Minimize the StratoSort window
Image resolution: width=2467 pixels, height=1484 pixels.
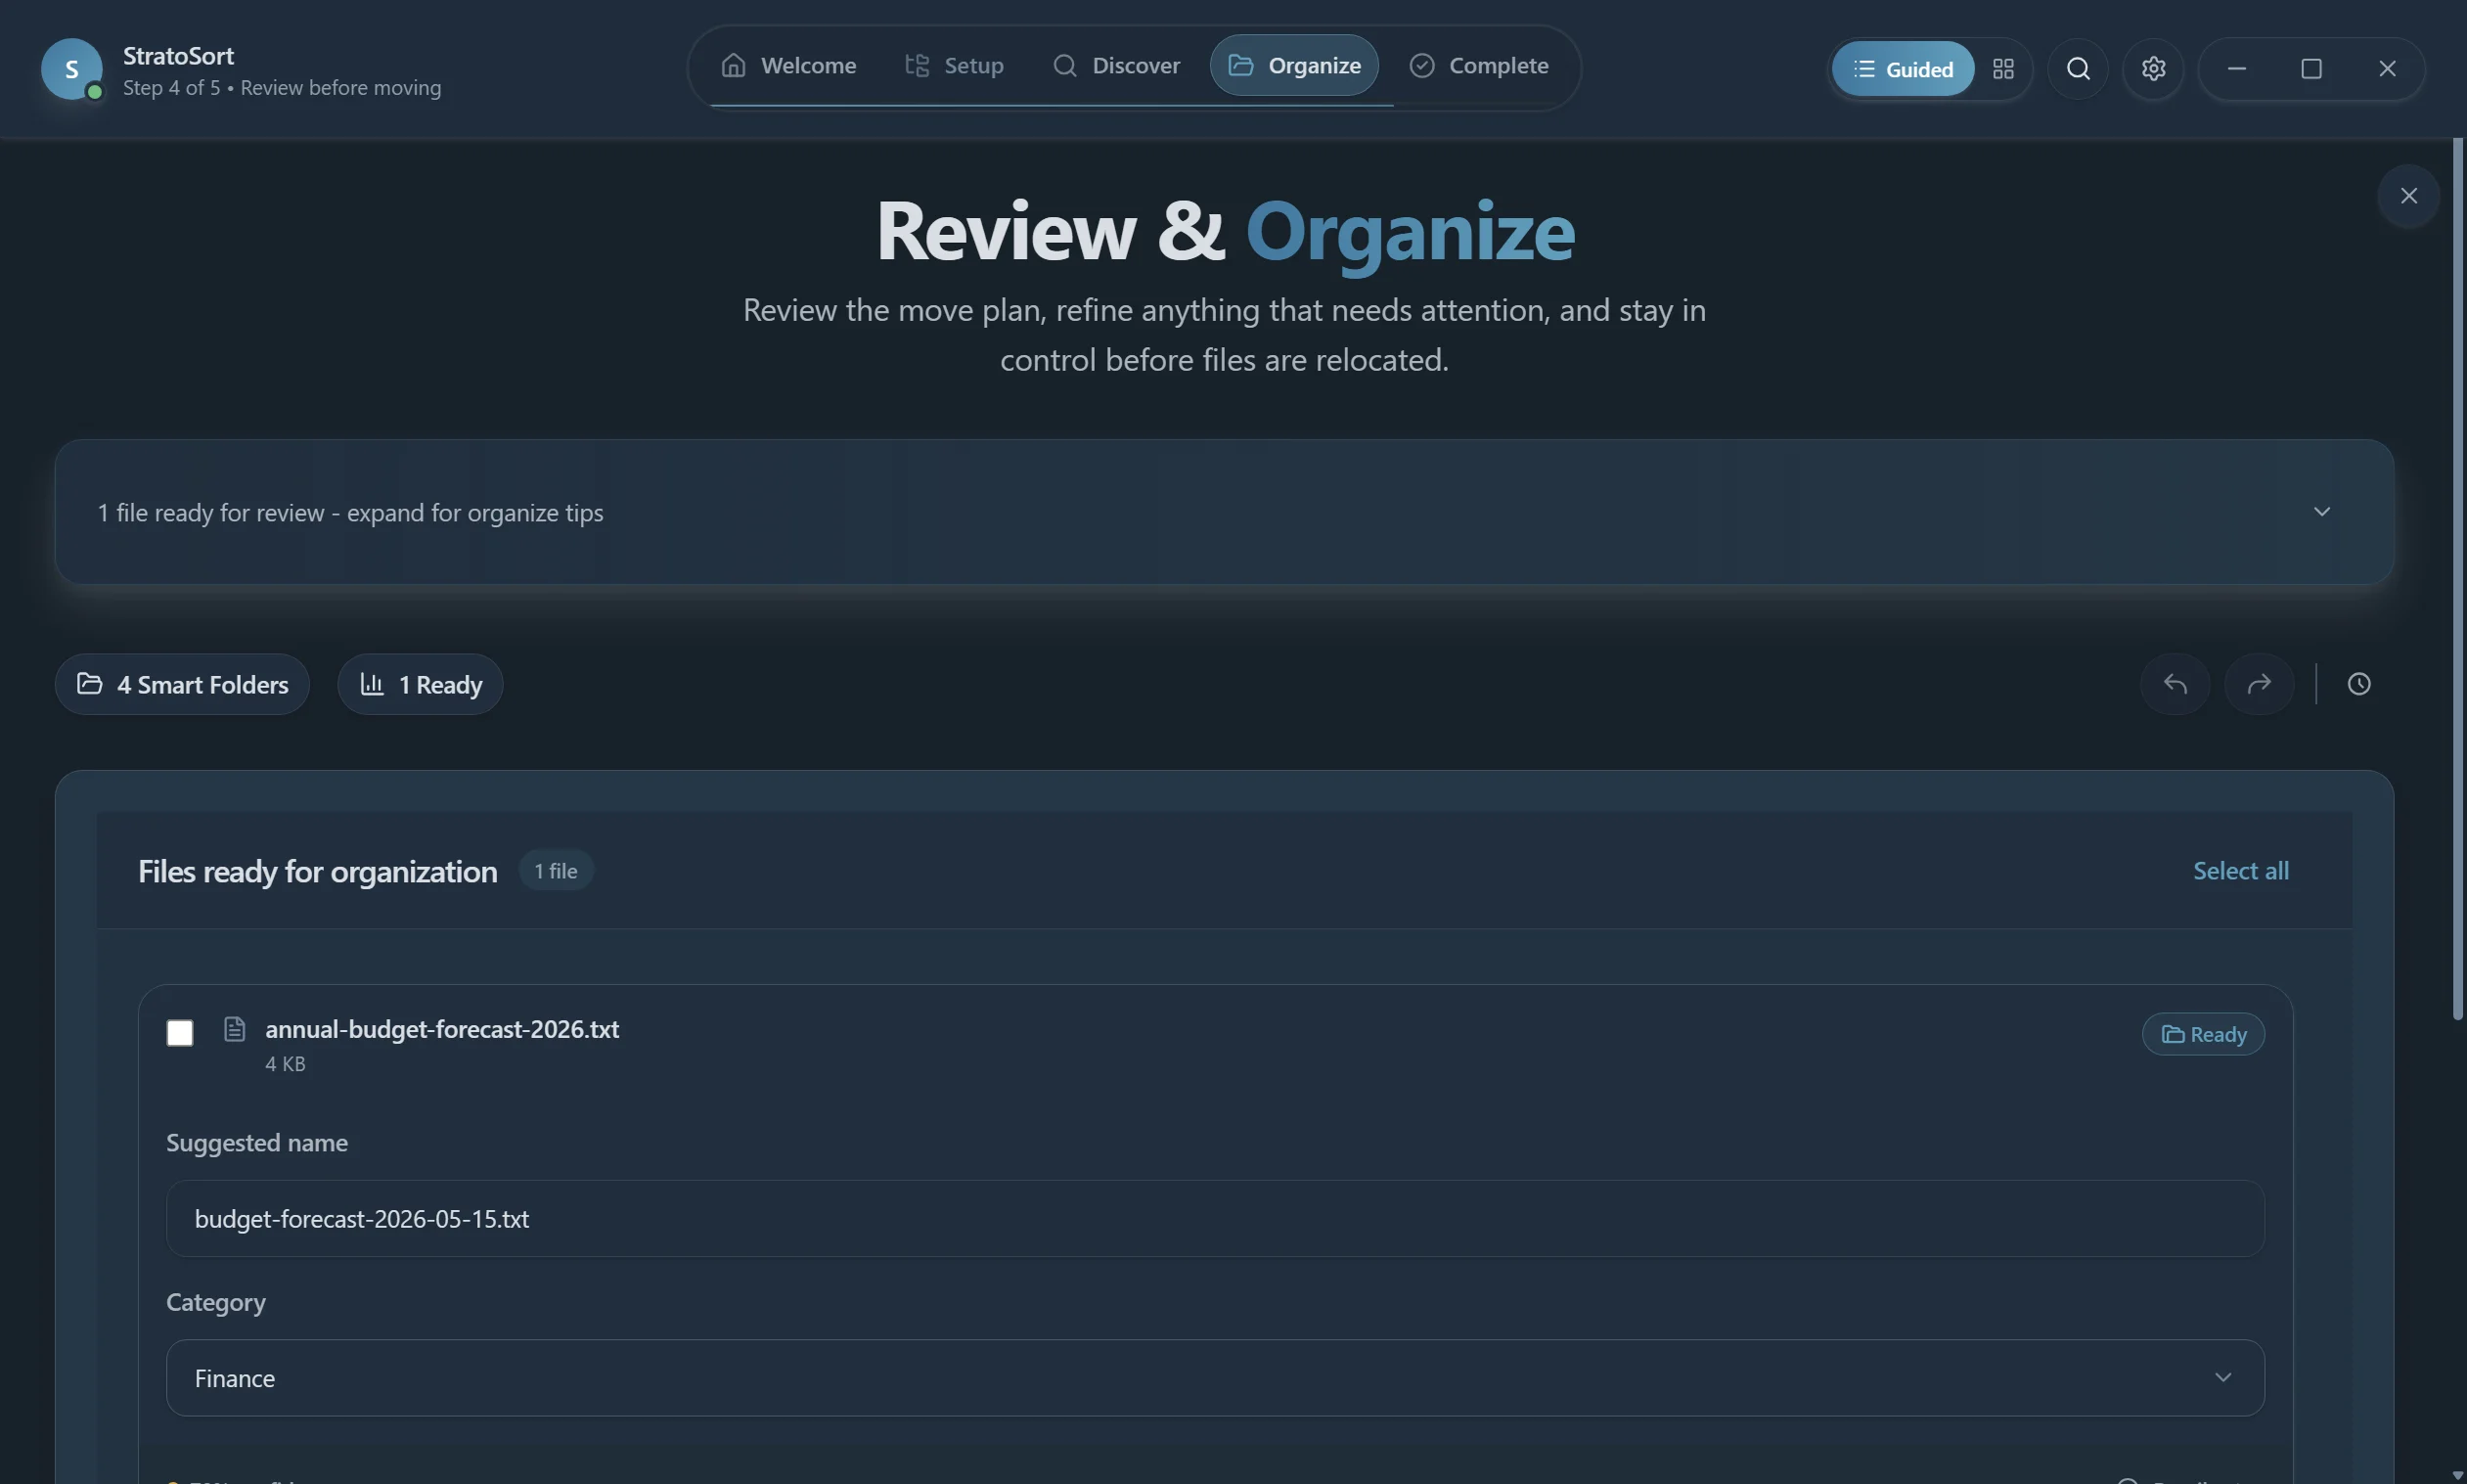click(2237, 68)
